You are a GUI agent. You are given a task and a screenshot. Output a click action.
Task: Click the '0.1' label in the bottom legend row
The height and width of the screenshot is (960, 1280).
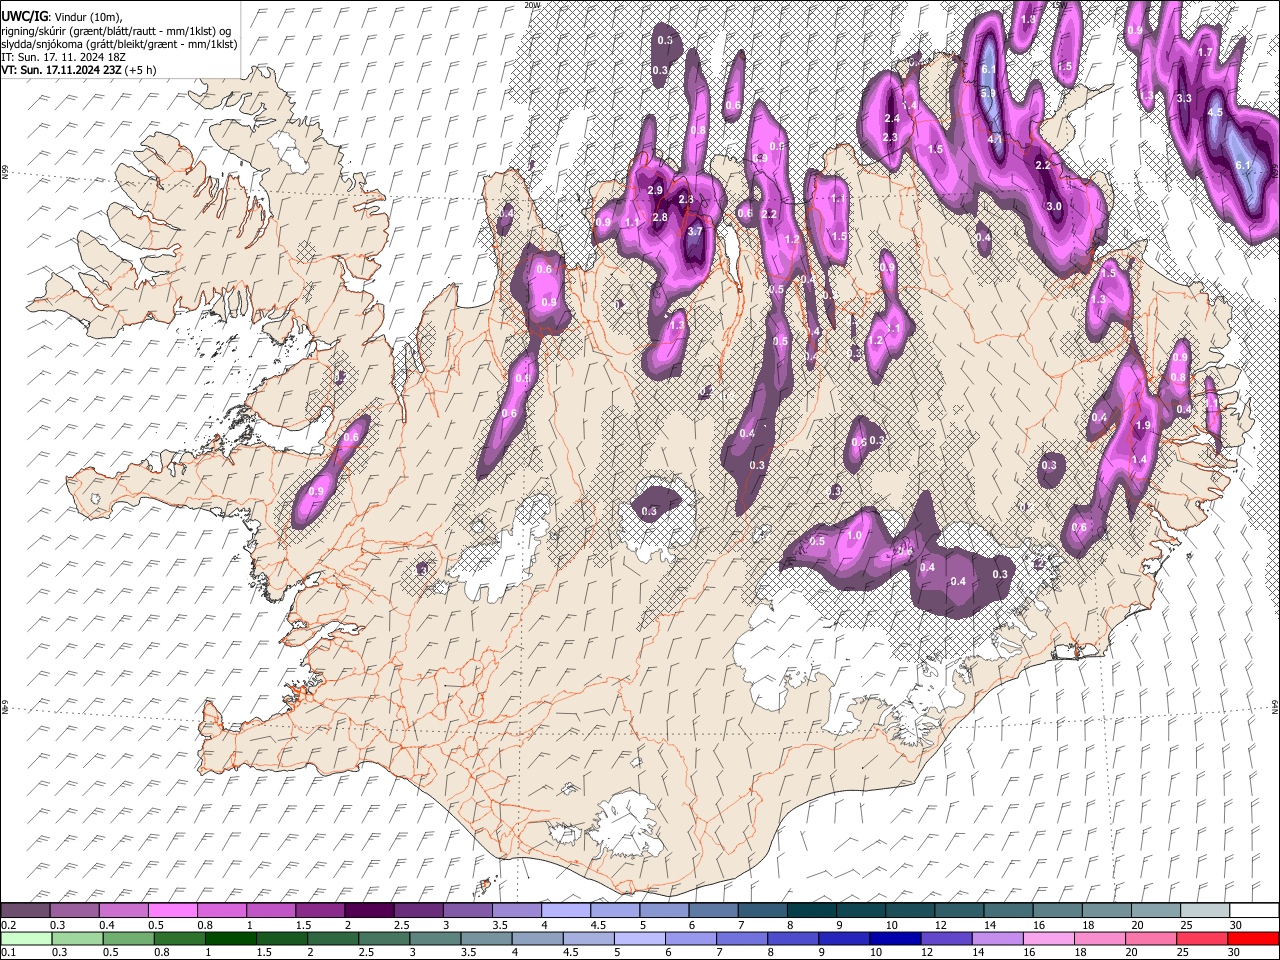tap(8, 952)
